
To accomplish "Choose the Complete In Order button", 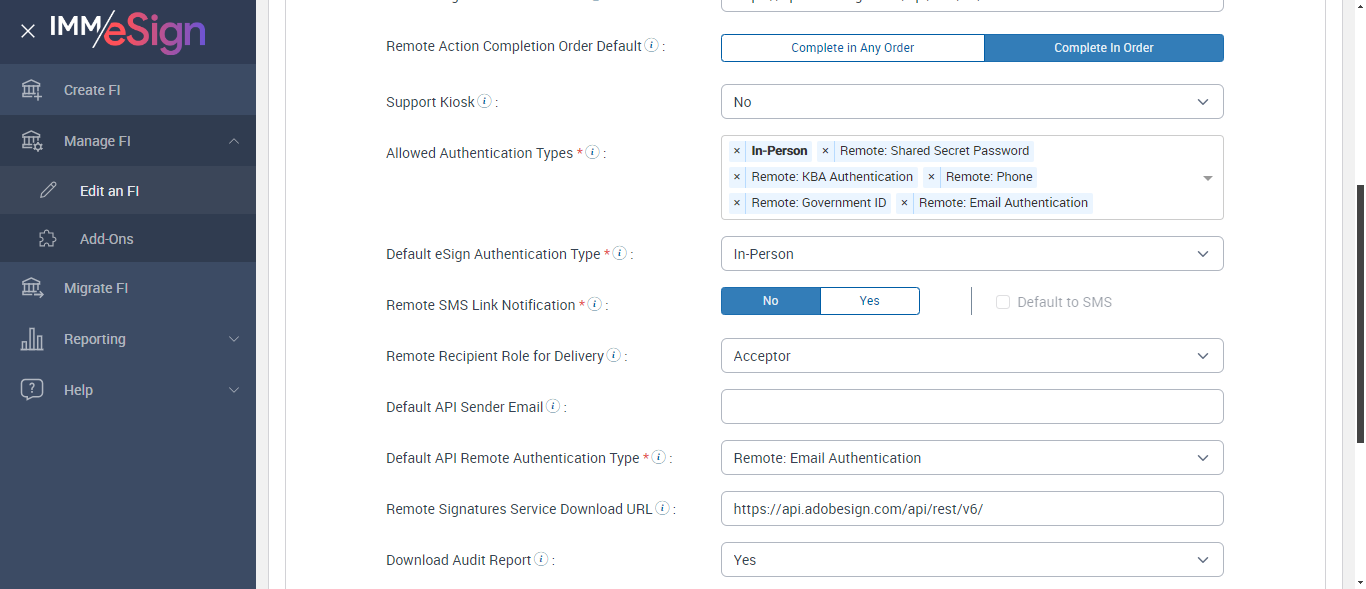I will tap(1103, 48).
